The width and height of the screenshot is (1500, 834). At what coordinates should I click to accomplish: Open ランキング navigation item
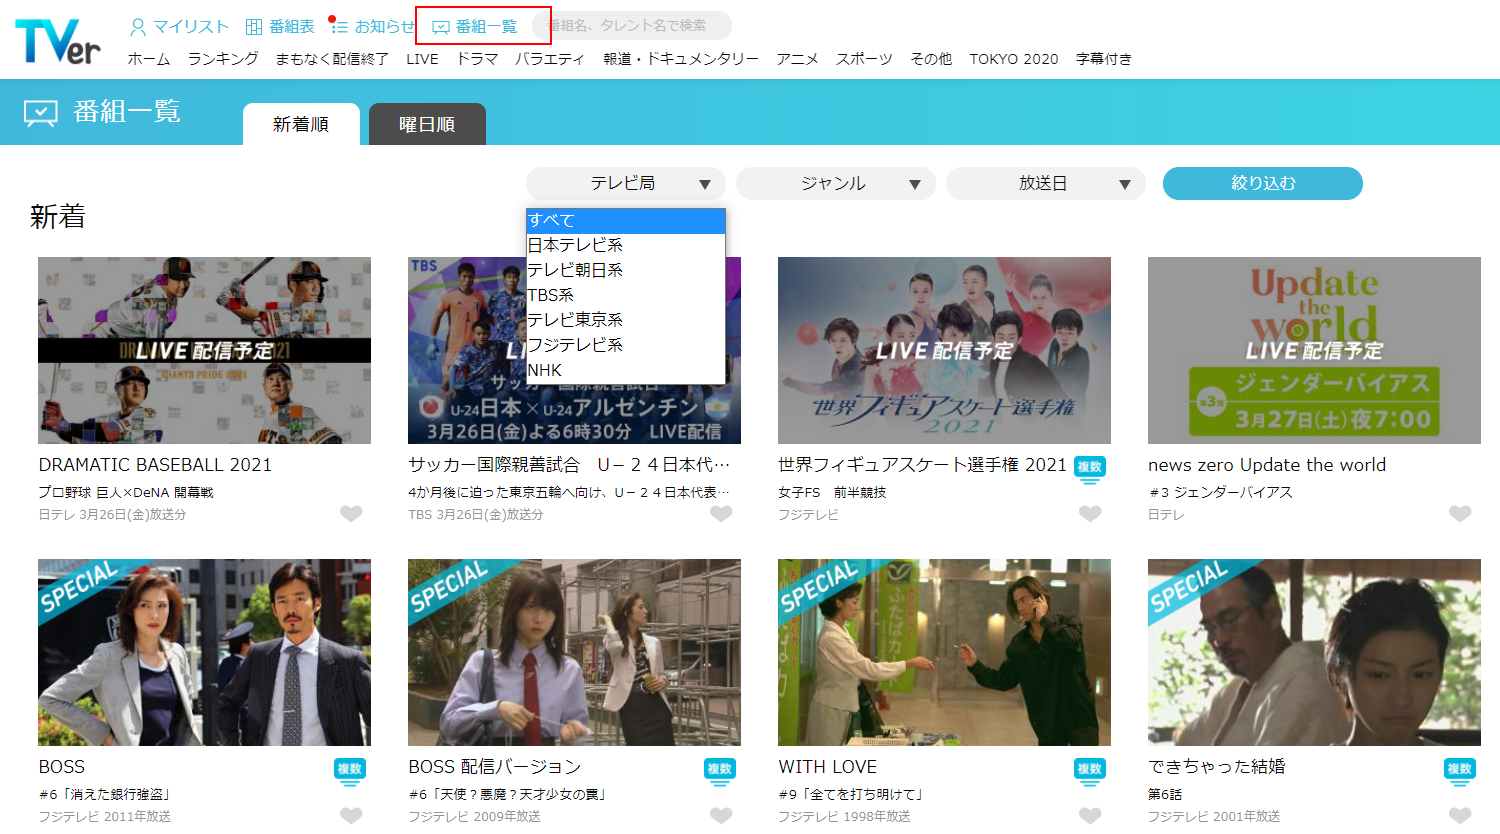pyautogui.click(x=223, y=59)
